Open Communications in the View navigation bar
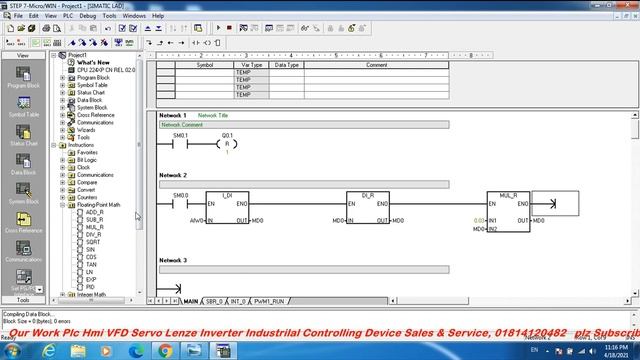 [x=23, y=251]
